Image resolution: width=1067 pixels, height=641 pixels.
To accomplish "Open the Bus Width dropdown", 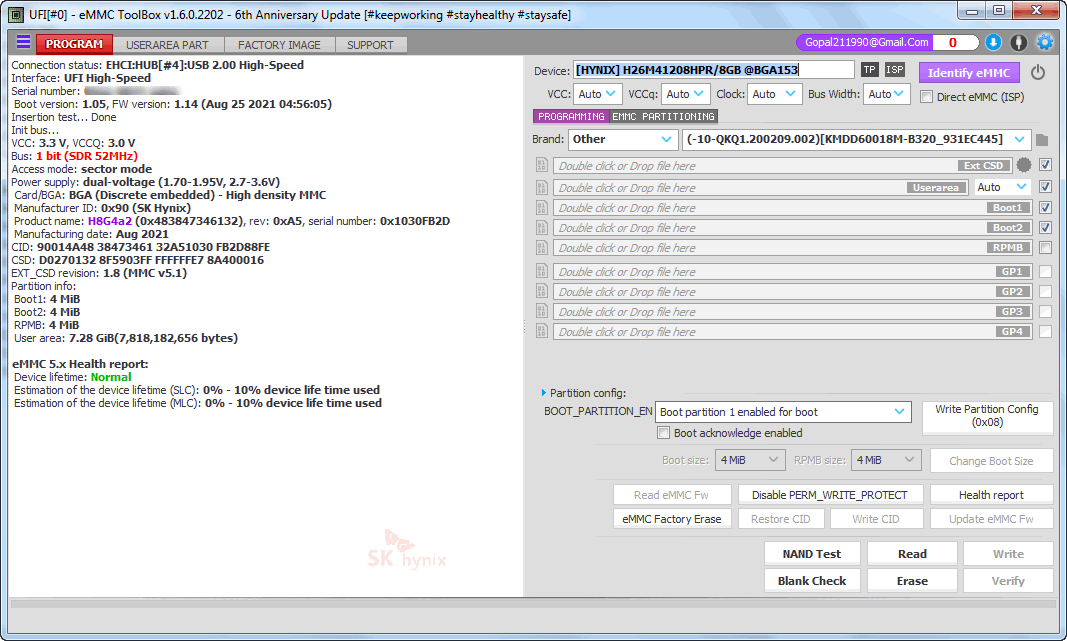I will (887, 94).
